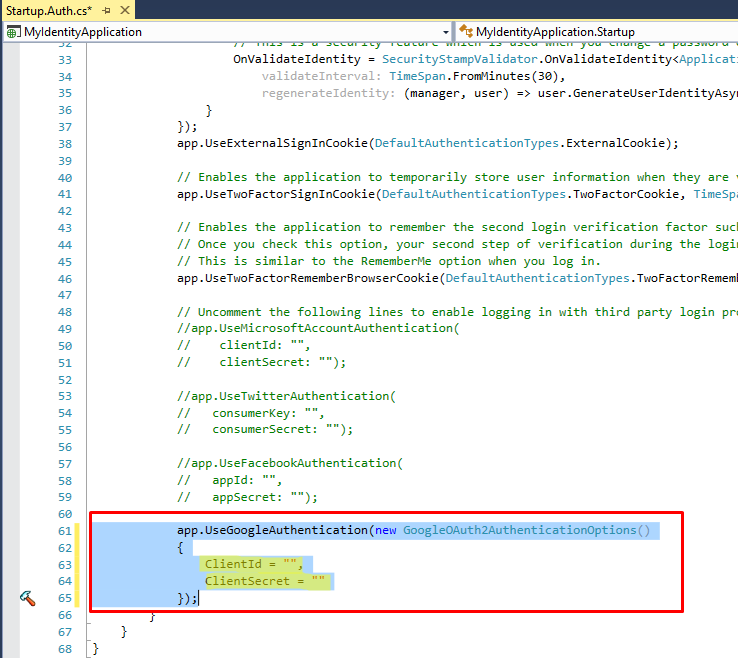
Task: Click the GoogleOAuth2AuthenticationOptions type name
Action: [x=526, y=530]
